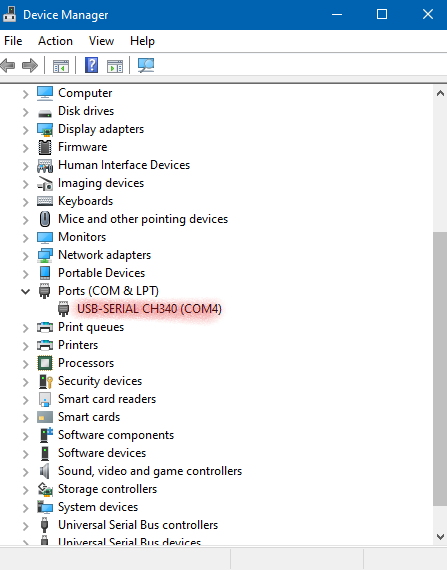This screenshot has width=447, height=570.
Task: Click the Disk drives icon
Action: (45, 113)
